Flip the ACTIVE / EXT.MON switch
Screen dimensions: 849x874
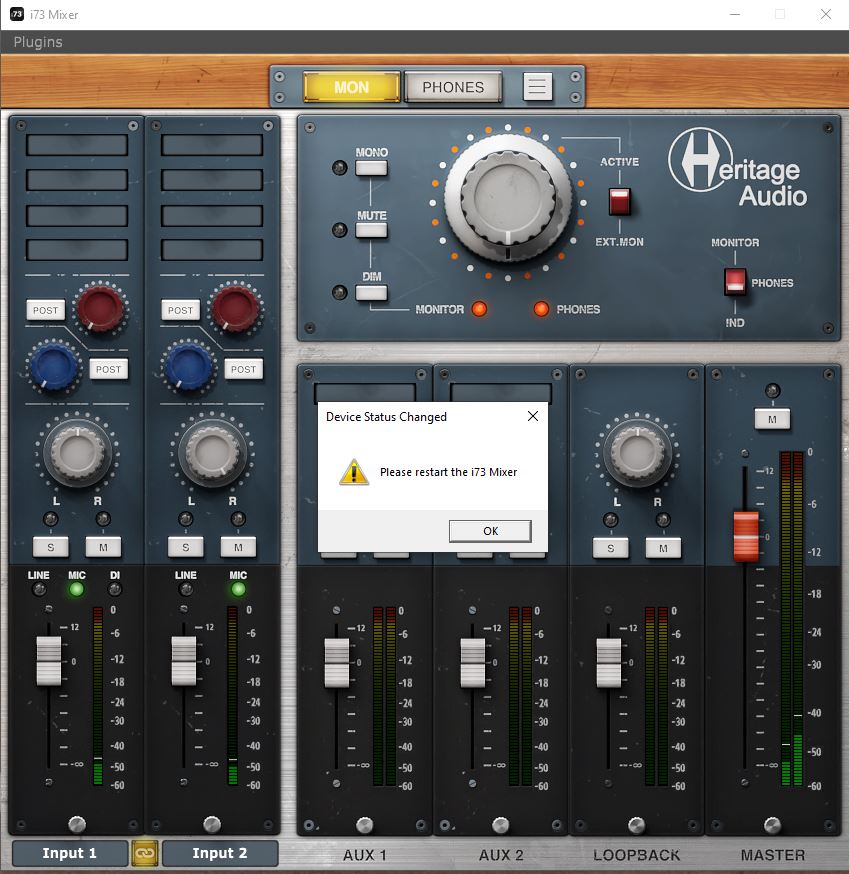point(619,202)
